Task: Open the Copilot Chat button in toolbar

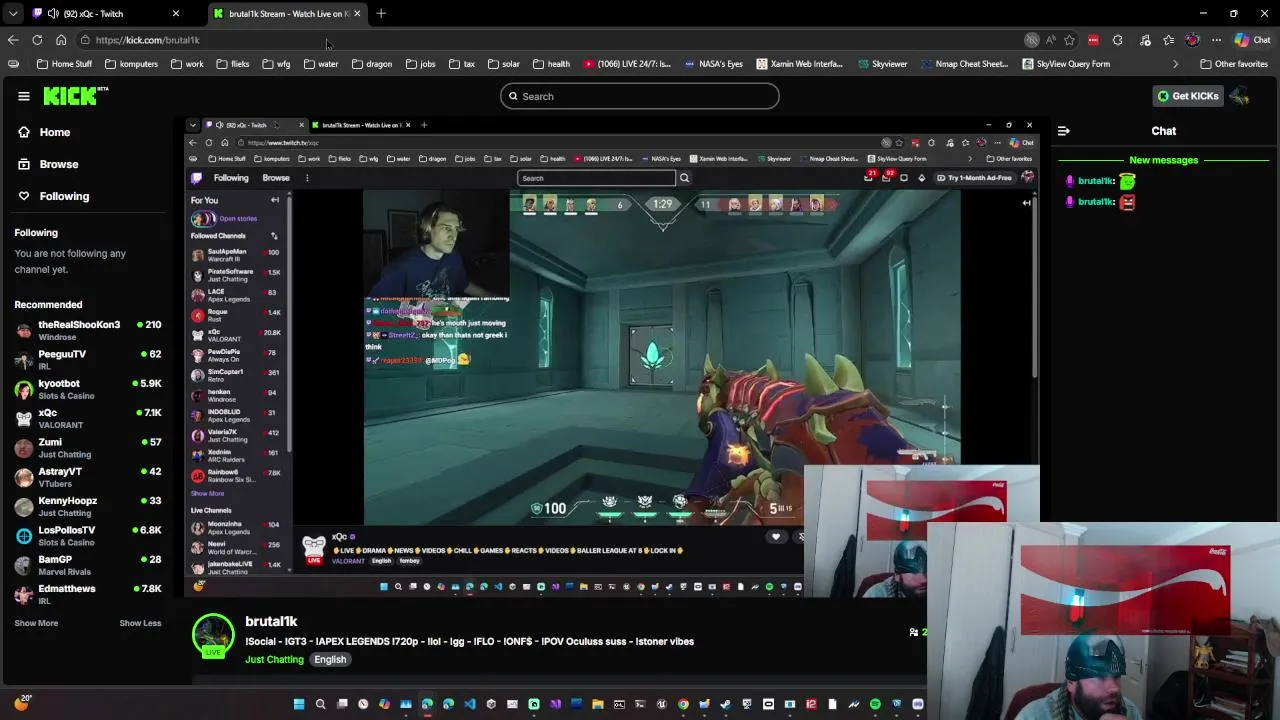Action: tap(1253, 40)
